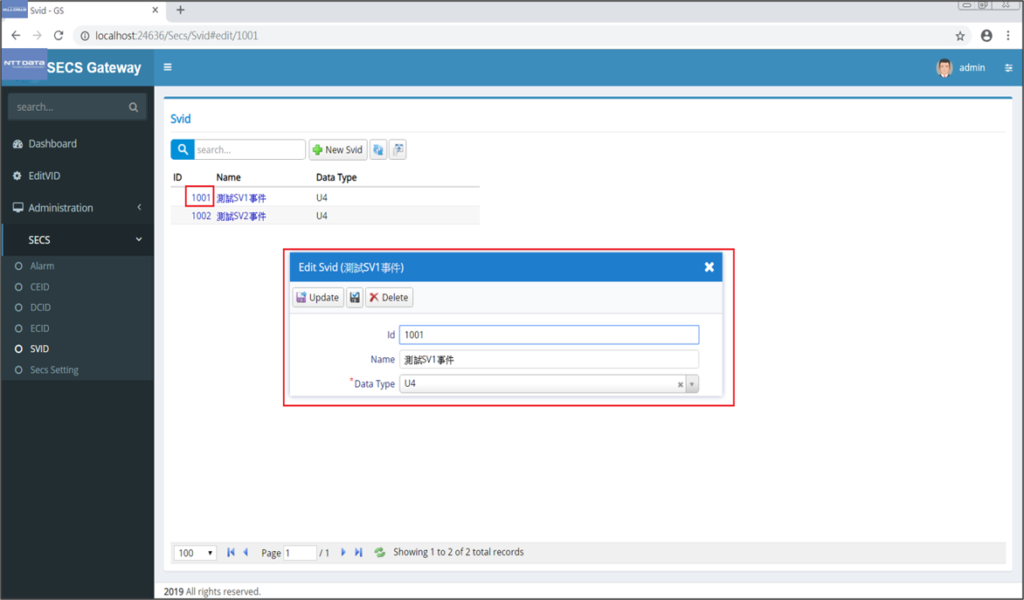
Task: Expand the Administration menu
Action: [77, 208]
